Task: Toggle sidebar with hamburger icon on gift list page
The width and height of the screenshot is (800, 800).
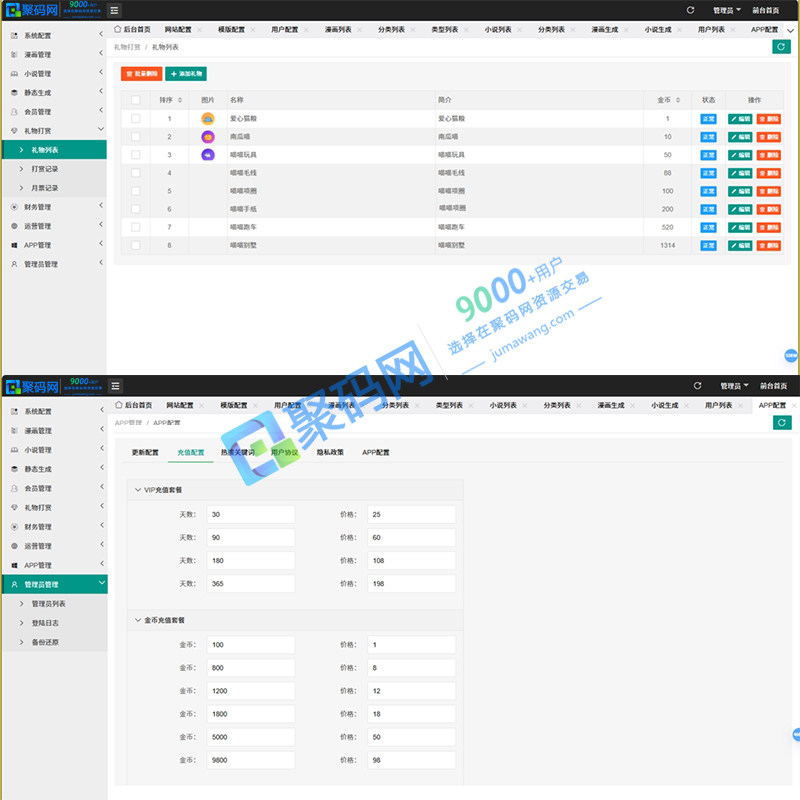Action: [114, 10]
